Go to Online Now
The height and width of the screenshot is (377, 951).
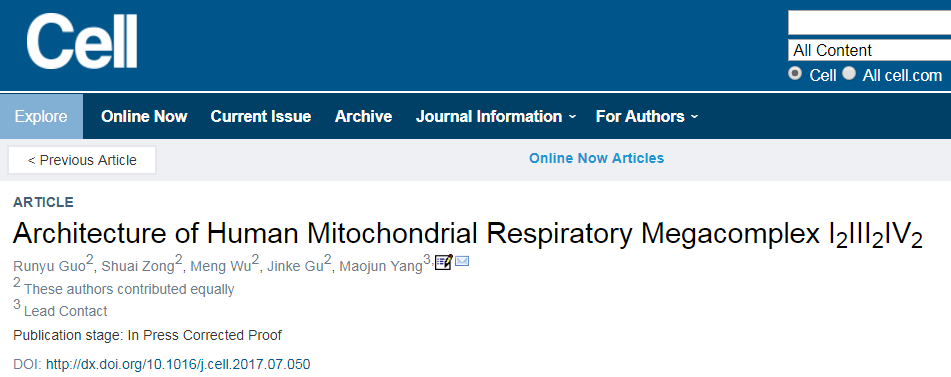tap(144, 116)
